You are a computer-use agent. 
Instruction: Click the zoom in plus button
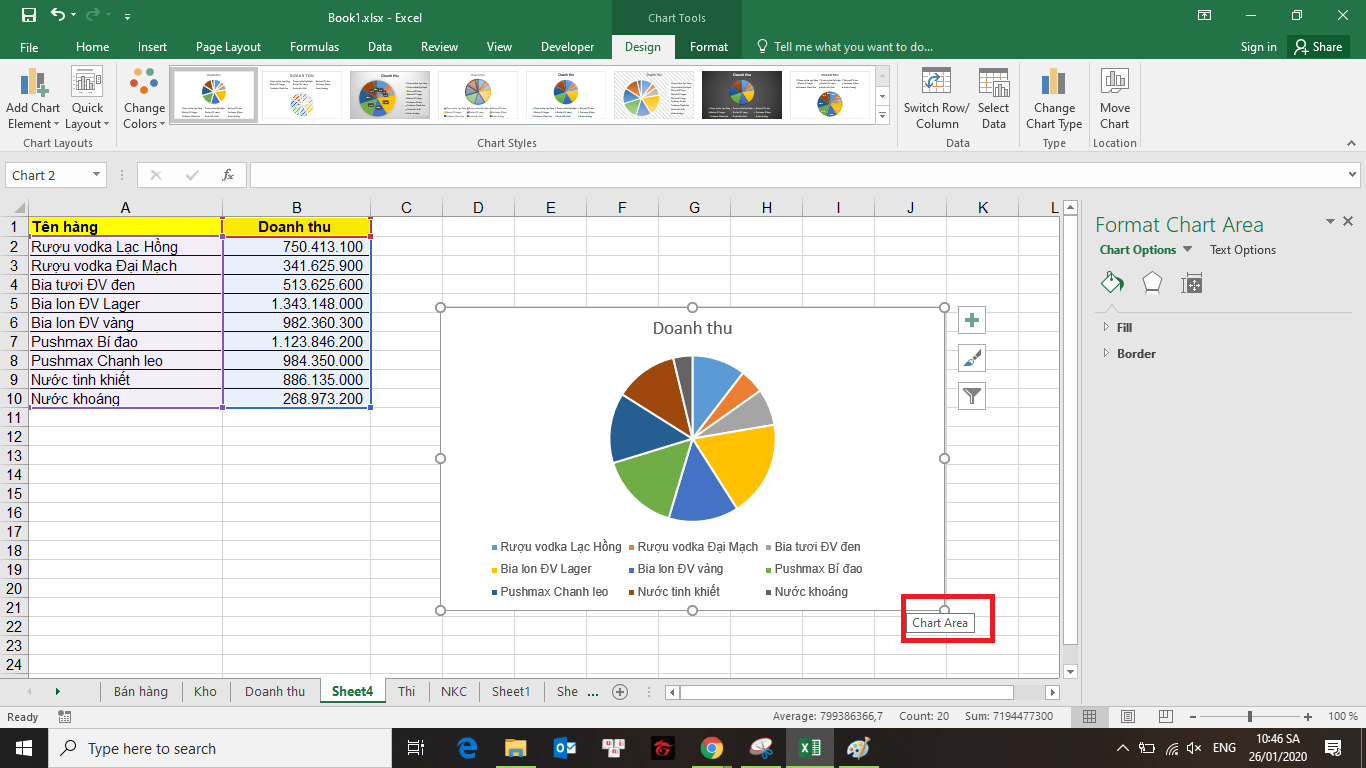(1308, 717)
